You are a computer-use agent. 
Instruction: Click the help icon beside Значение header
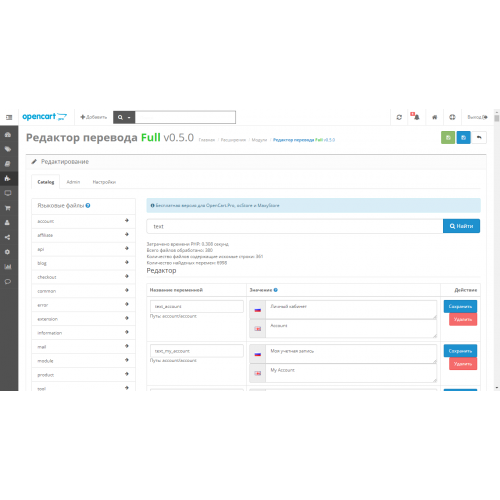click(x=276, y=290)
